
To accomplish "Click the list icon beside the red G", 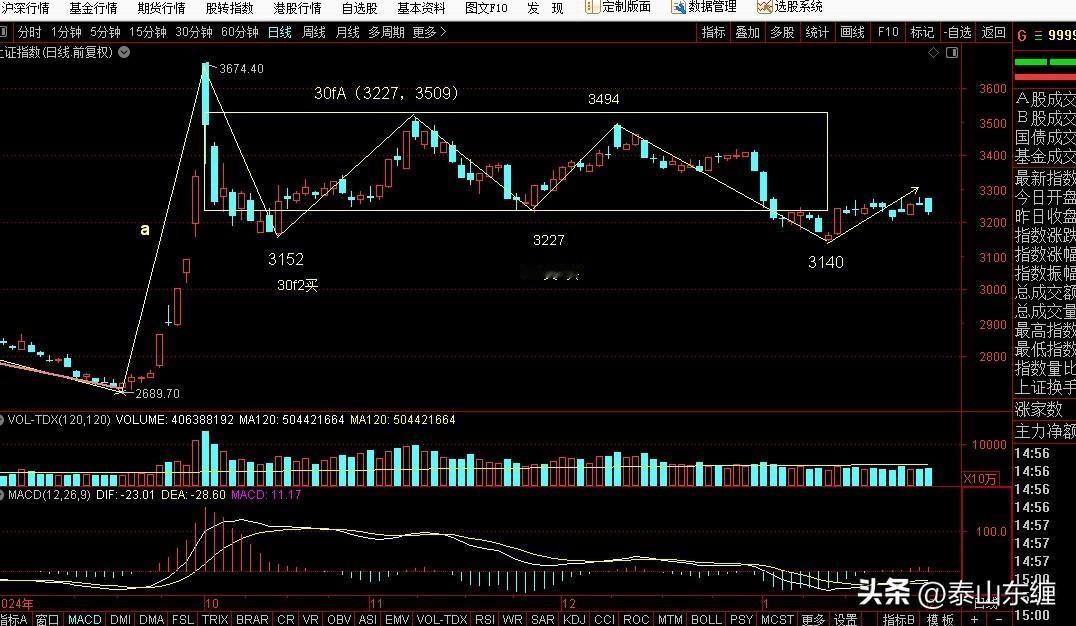I will point(1038,36).
